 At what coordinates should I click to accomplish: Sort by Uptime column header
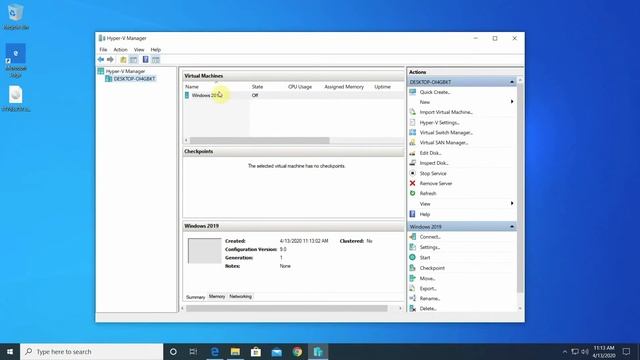tap(382, 87)
